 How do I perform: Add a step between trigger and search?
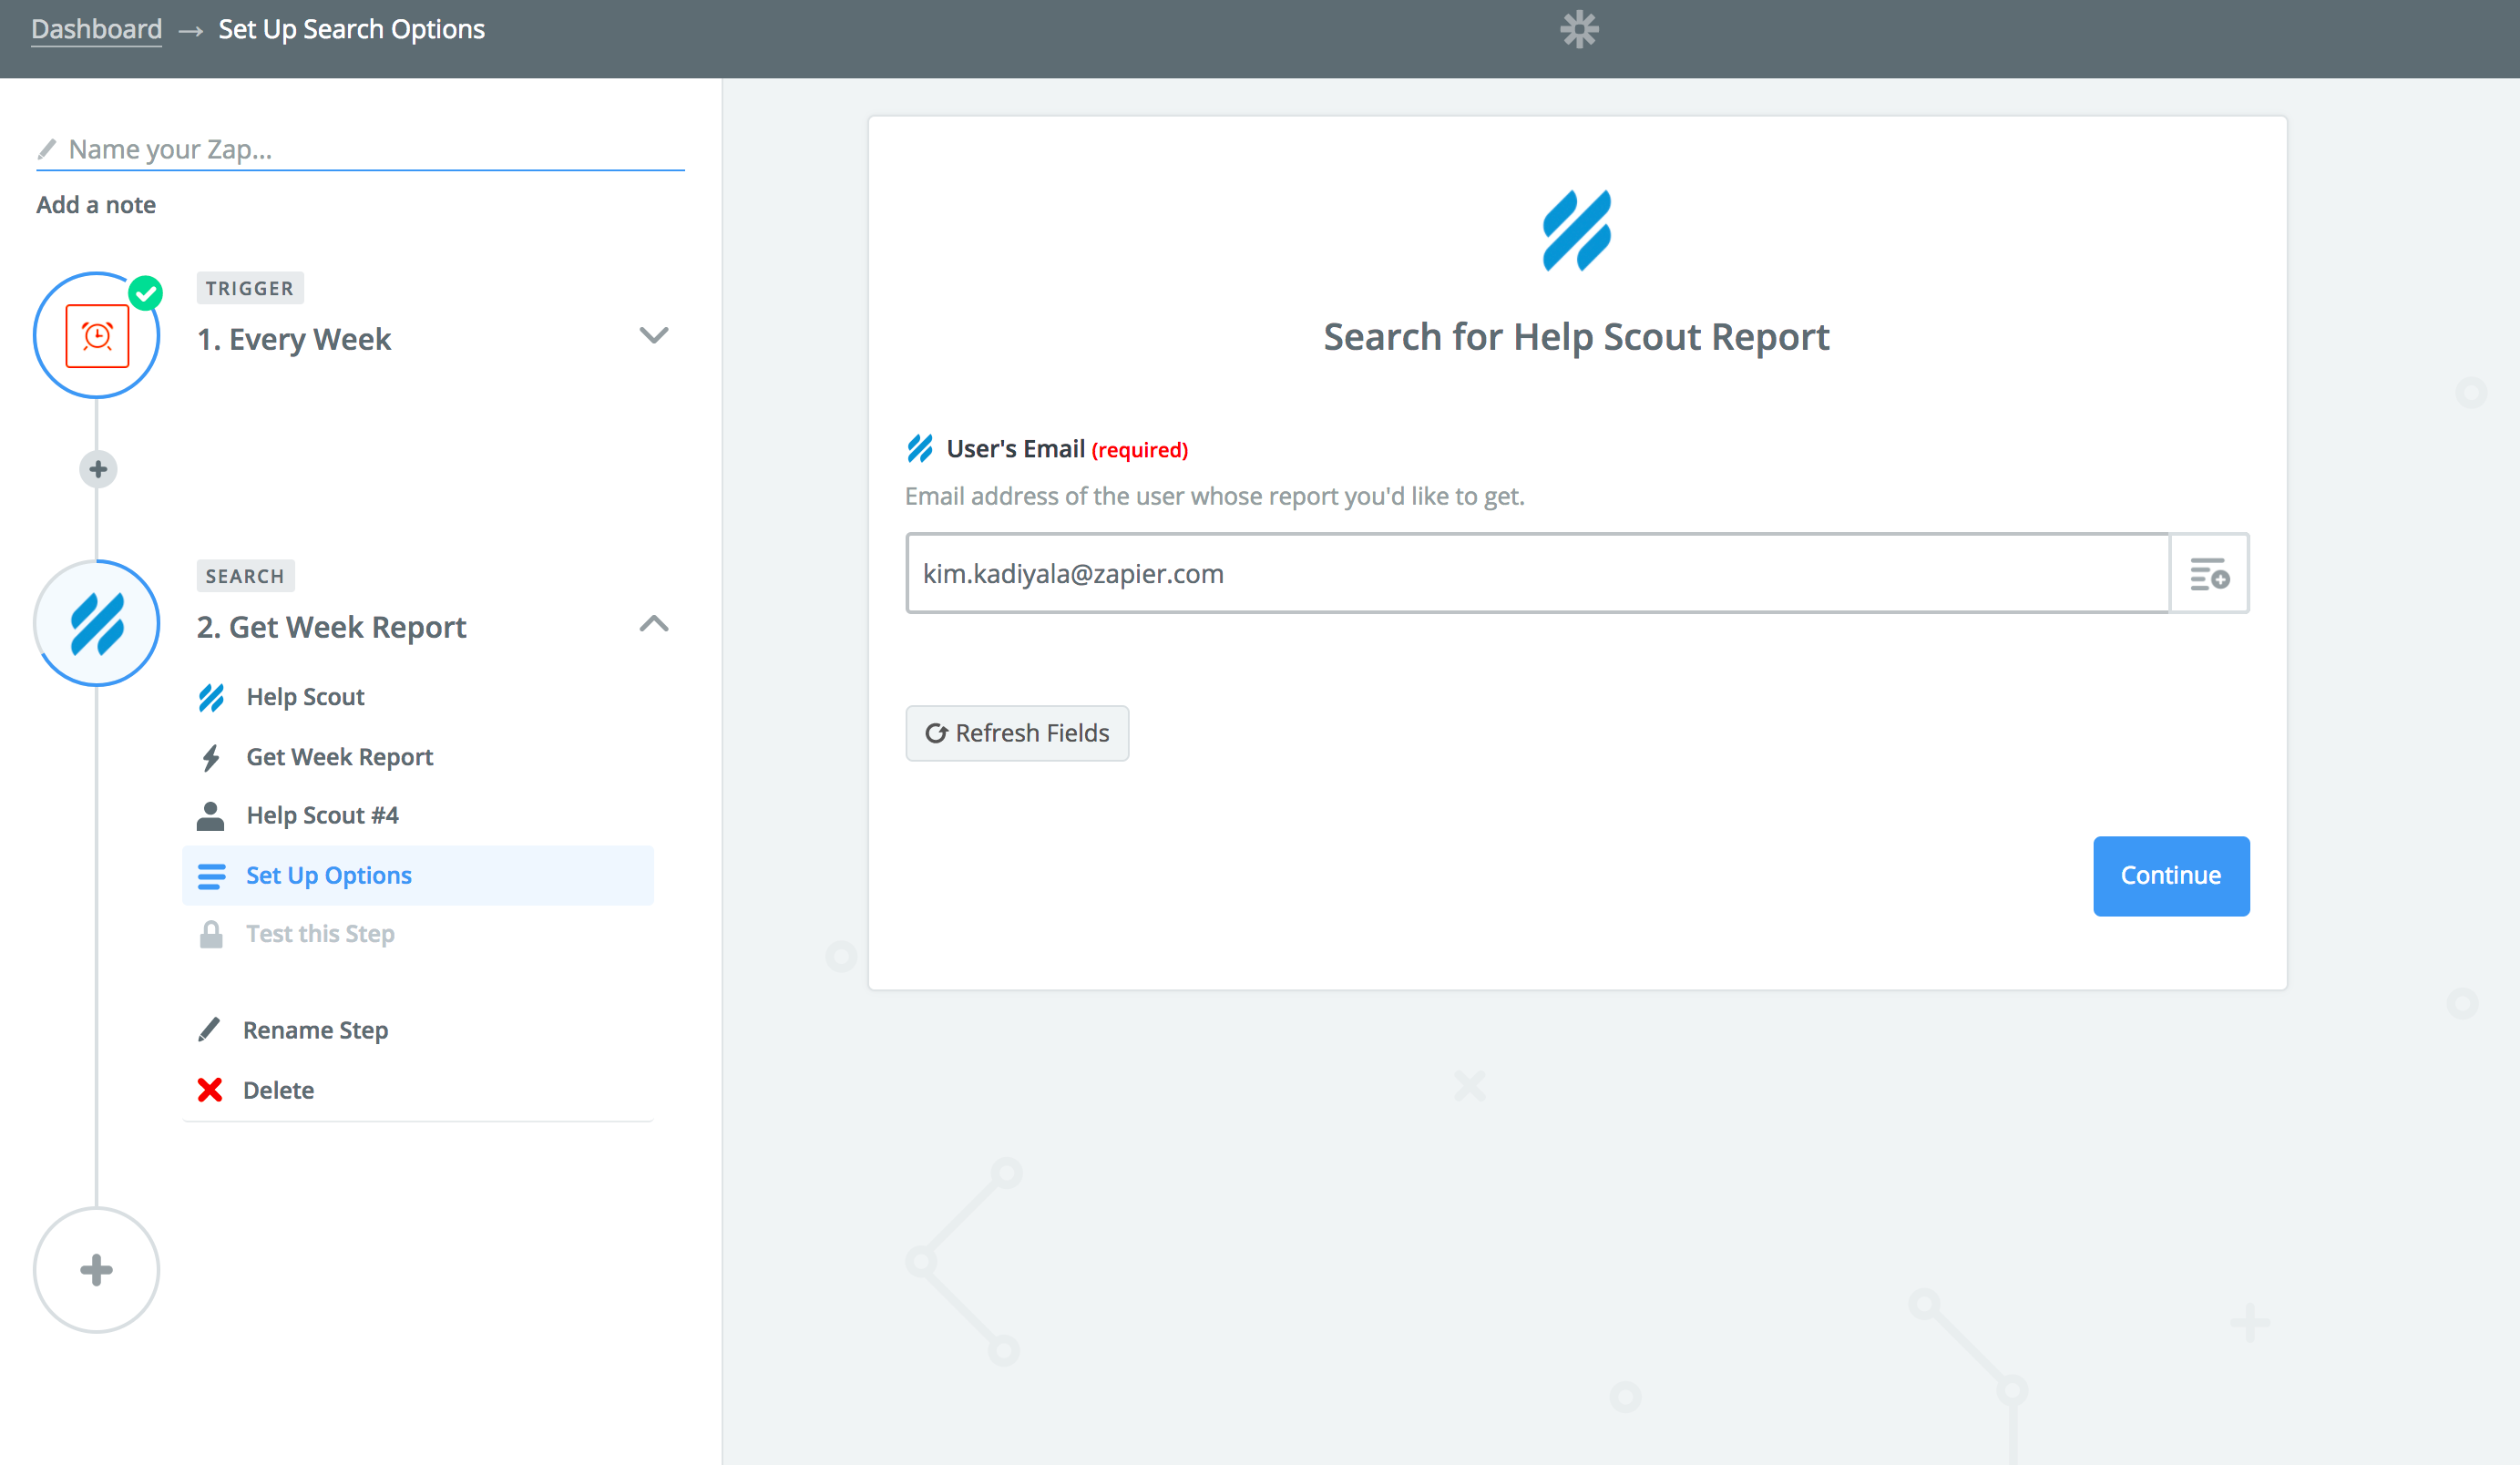98,469
